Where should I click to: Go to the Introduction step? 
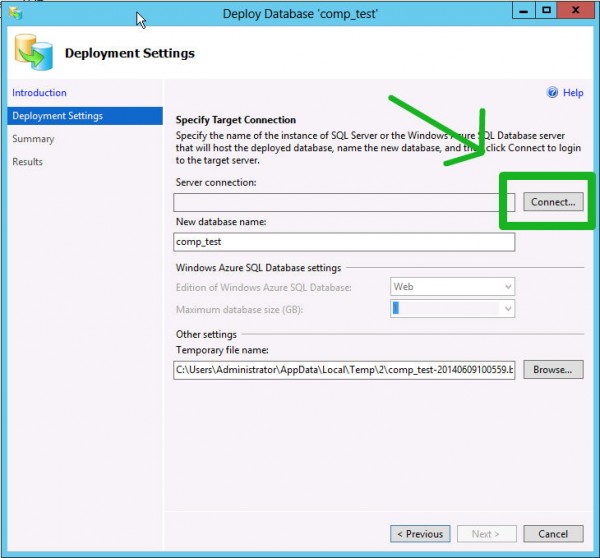click(x=39, y=93)
